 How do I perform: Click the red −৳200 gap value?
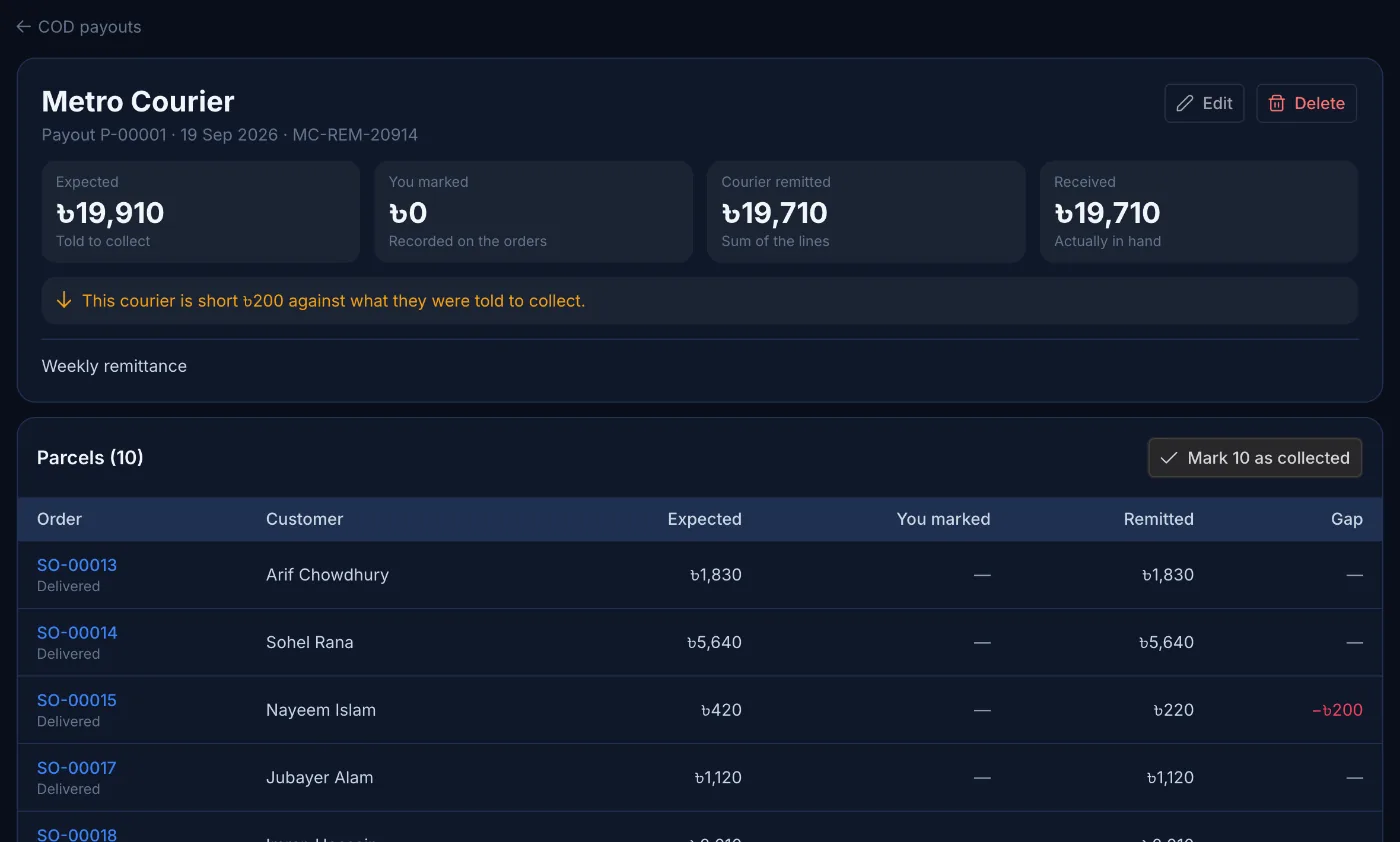coord(1337,710)
